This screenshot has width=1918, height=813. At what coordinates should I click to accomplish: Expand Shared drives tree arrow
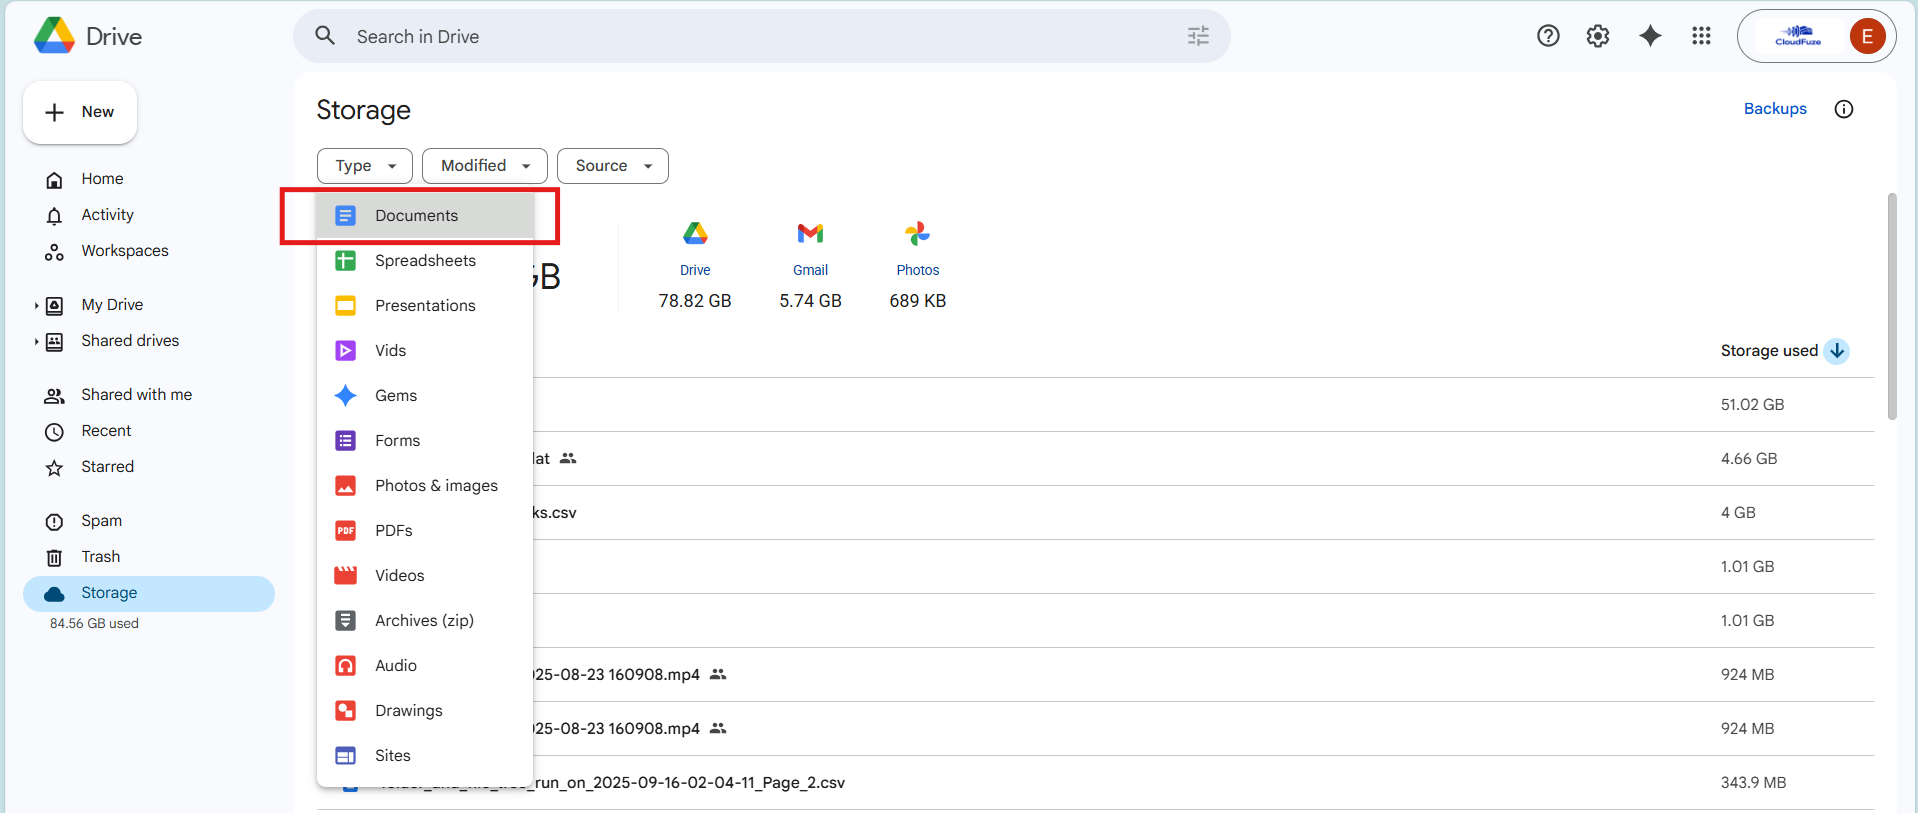point(36,341)
